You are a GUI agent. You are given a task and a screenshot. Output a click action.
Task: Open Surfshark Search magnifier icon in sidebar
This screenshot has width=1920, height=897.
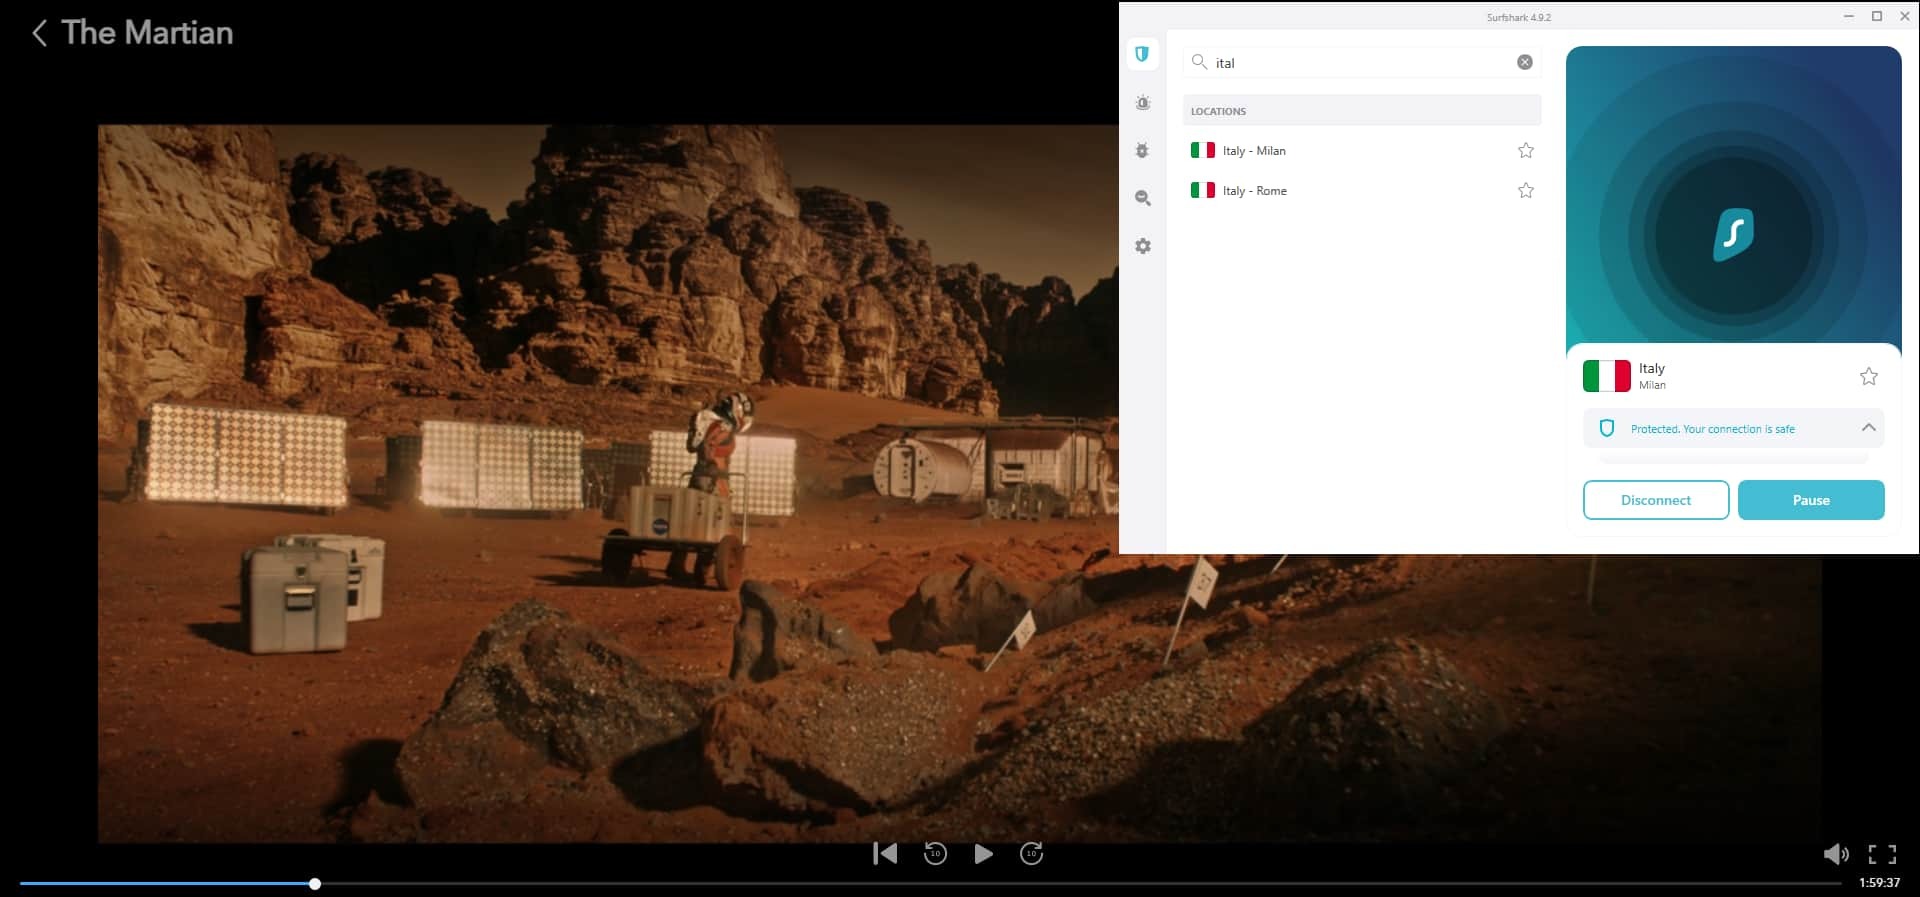coord(1143,198)
